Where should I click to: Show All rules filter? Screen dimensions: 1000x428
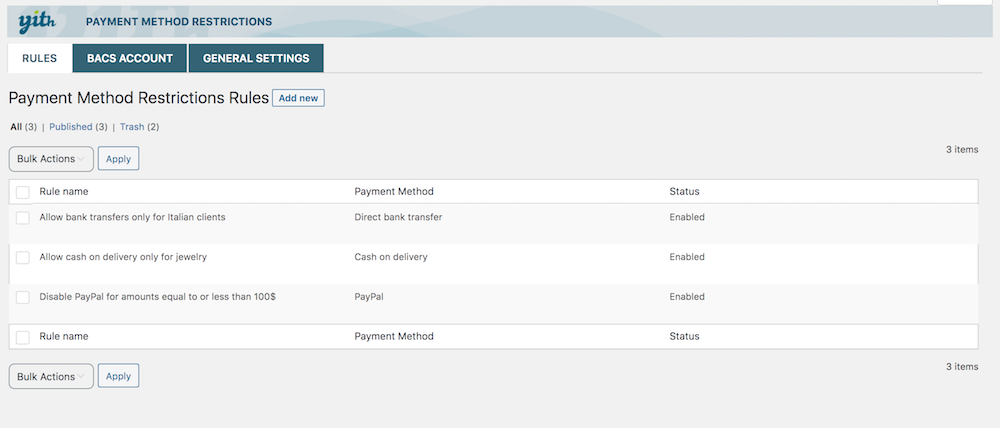click(x=16, y=127)
